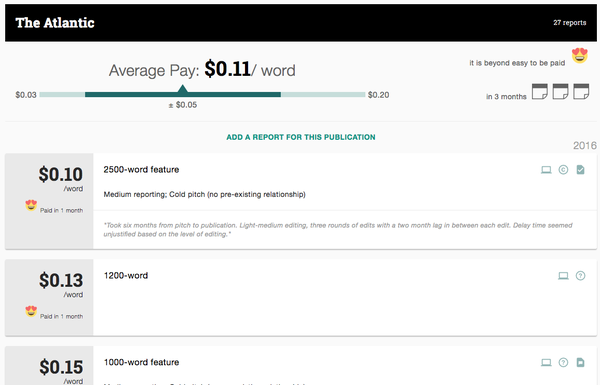
Task: Click the '$0.10' per word rate
Action: pyautogui.click(x=60, y=175)
